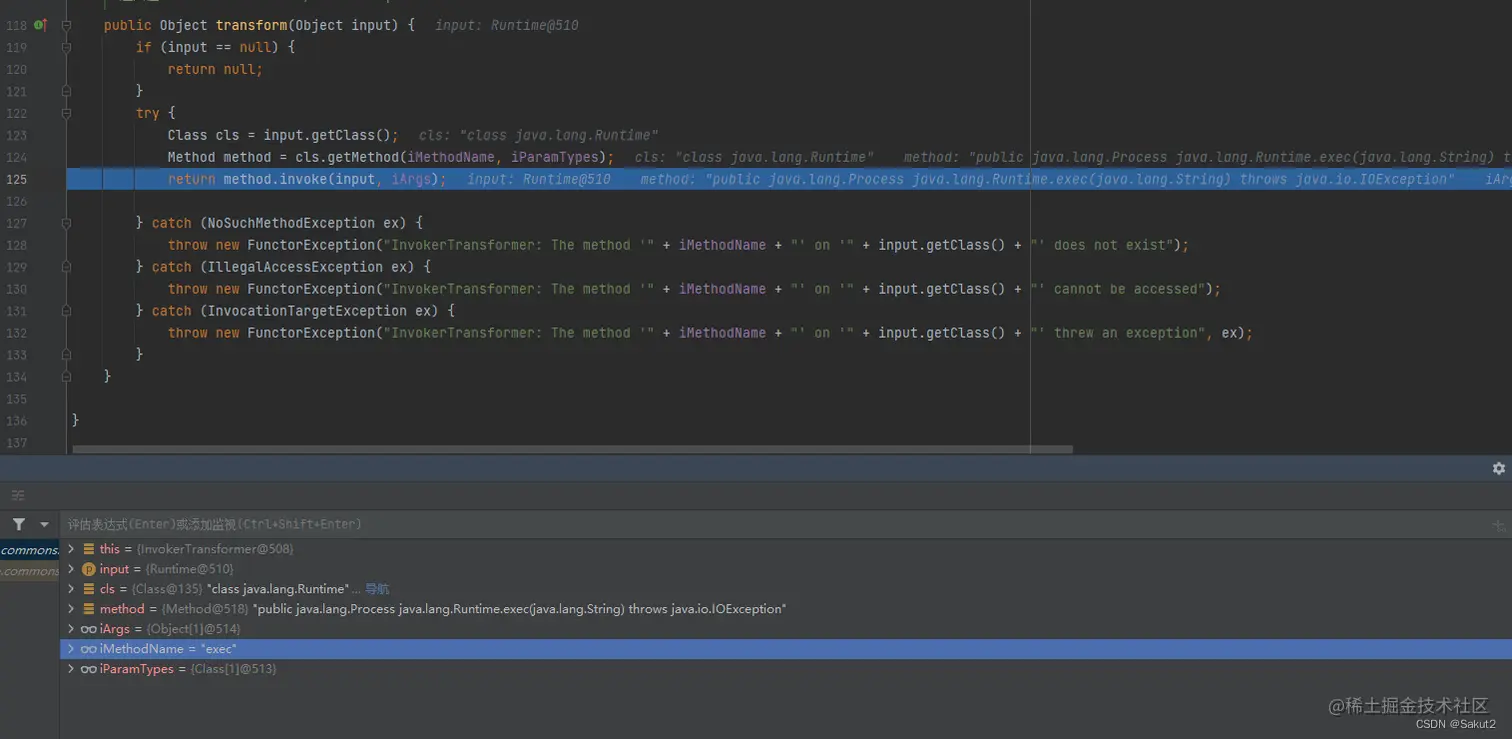Click the local variable icon of 'method'
This screenshot has height=739, width=1512.
pos(89,609)
